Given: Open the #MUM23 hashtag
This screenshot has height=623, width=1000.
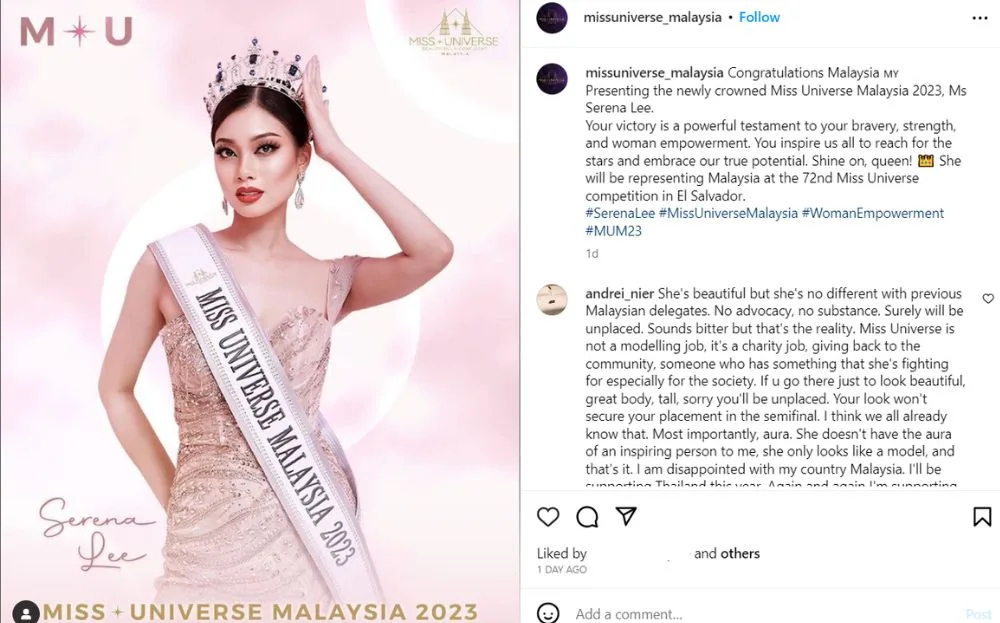Looking at the screenshot, I should (x=614, y=231).
